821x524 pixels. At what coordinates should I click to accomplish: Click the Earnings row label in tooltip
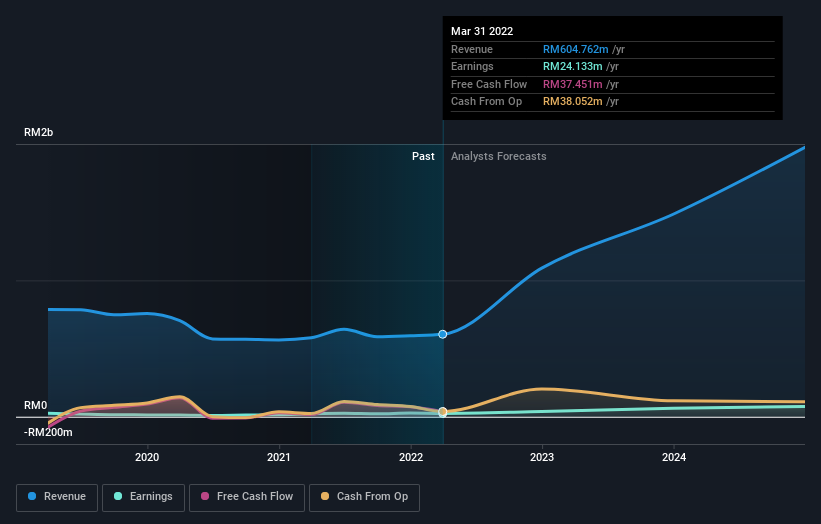click(472, 66)
